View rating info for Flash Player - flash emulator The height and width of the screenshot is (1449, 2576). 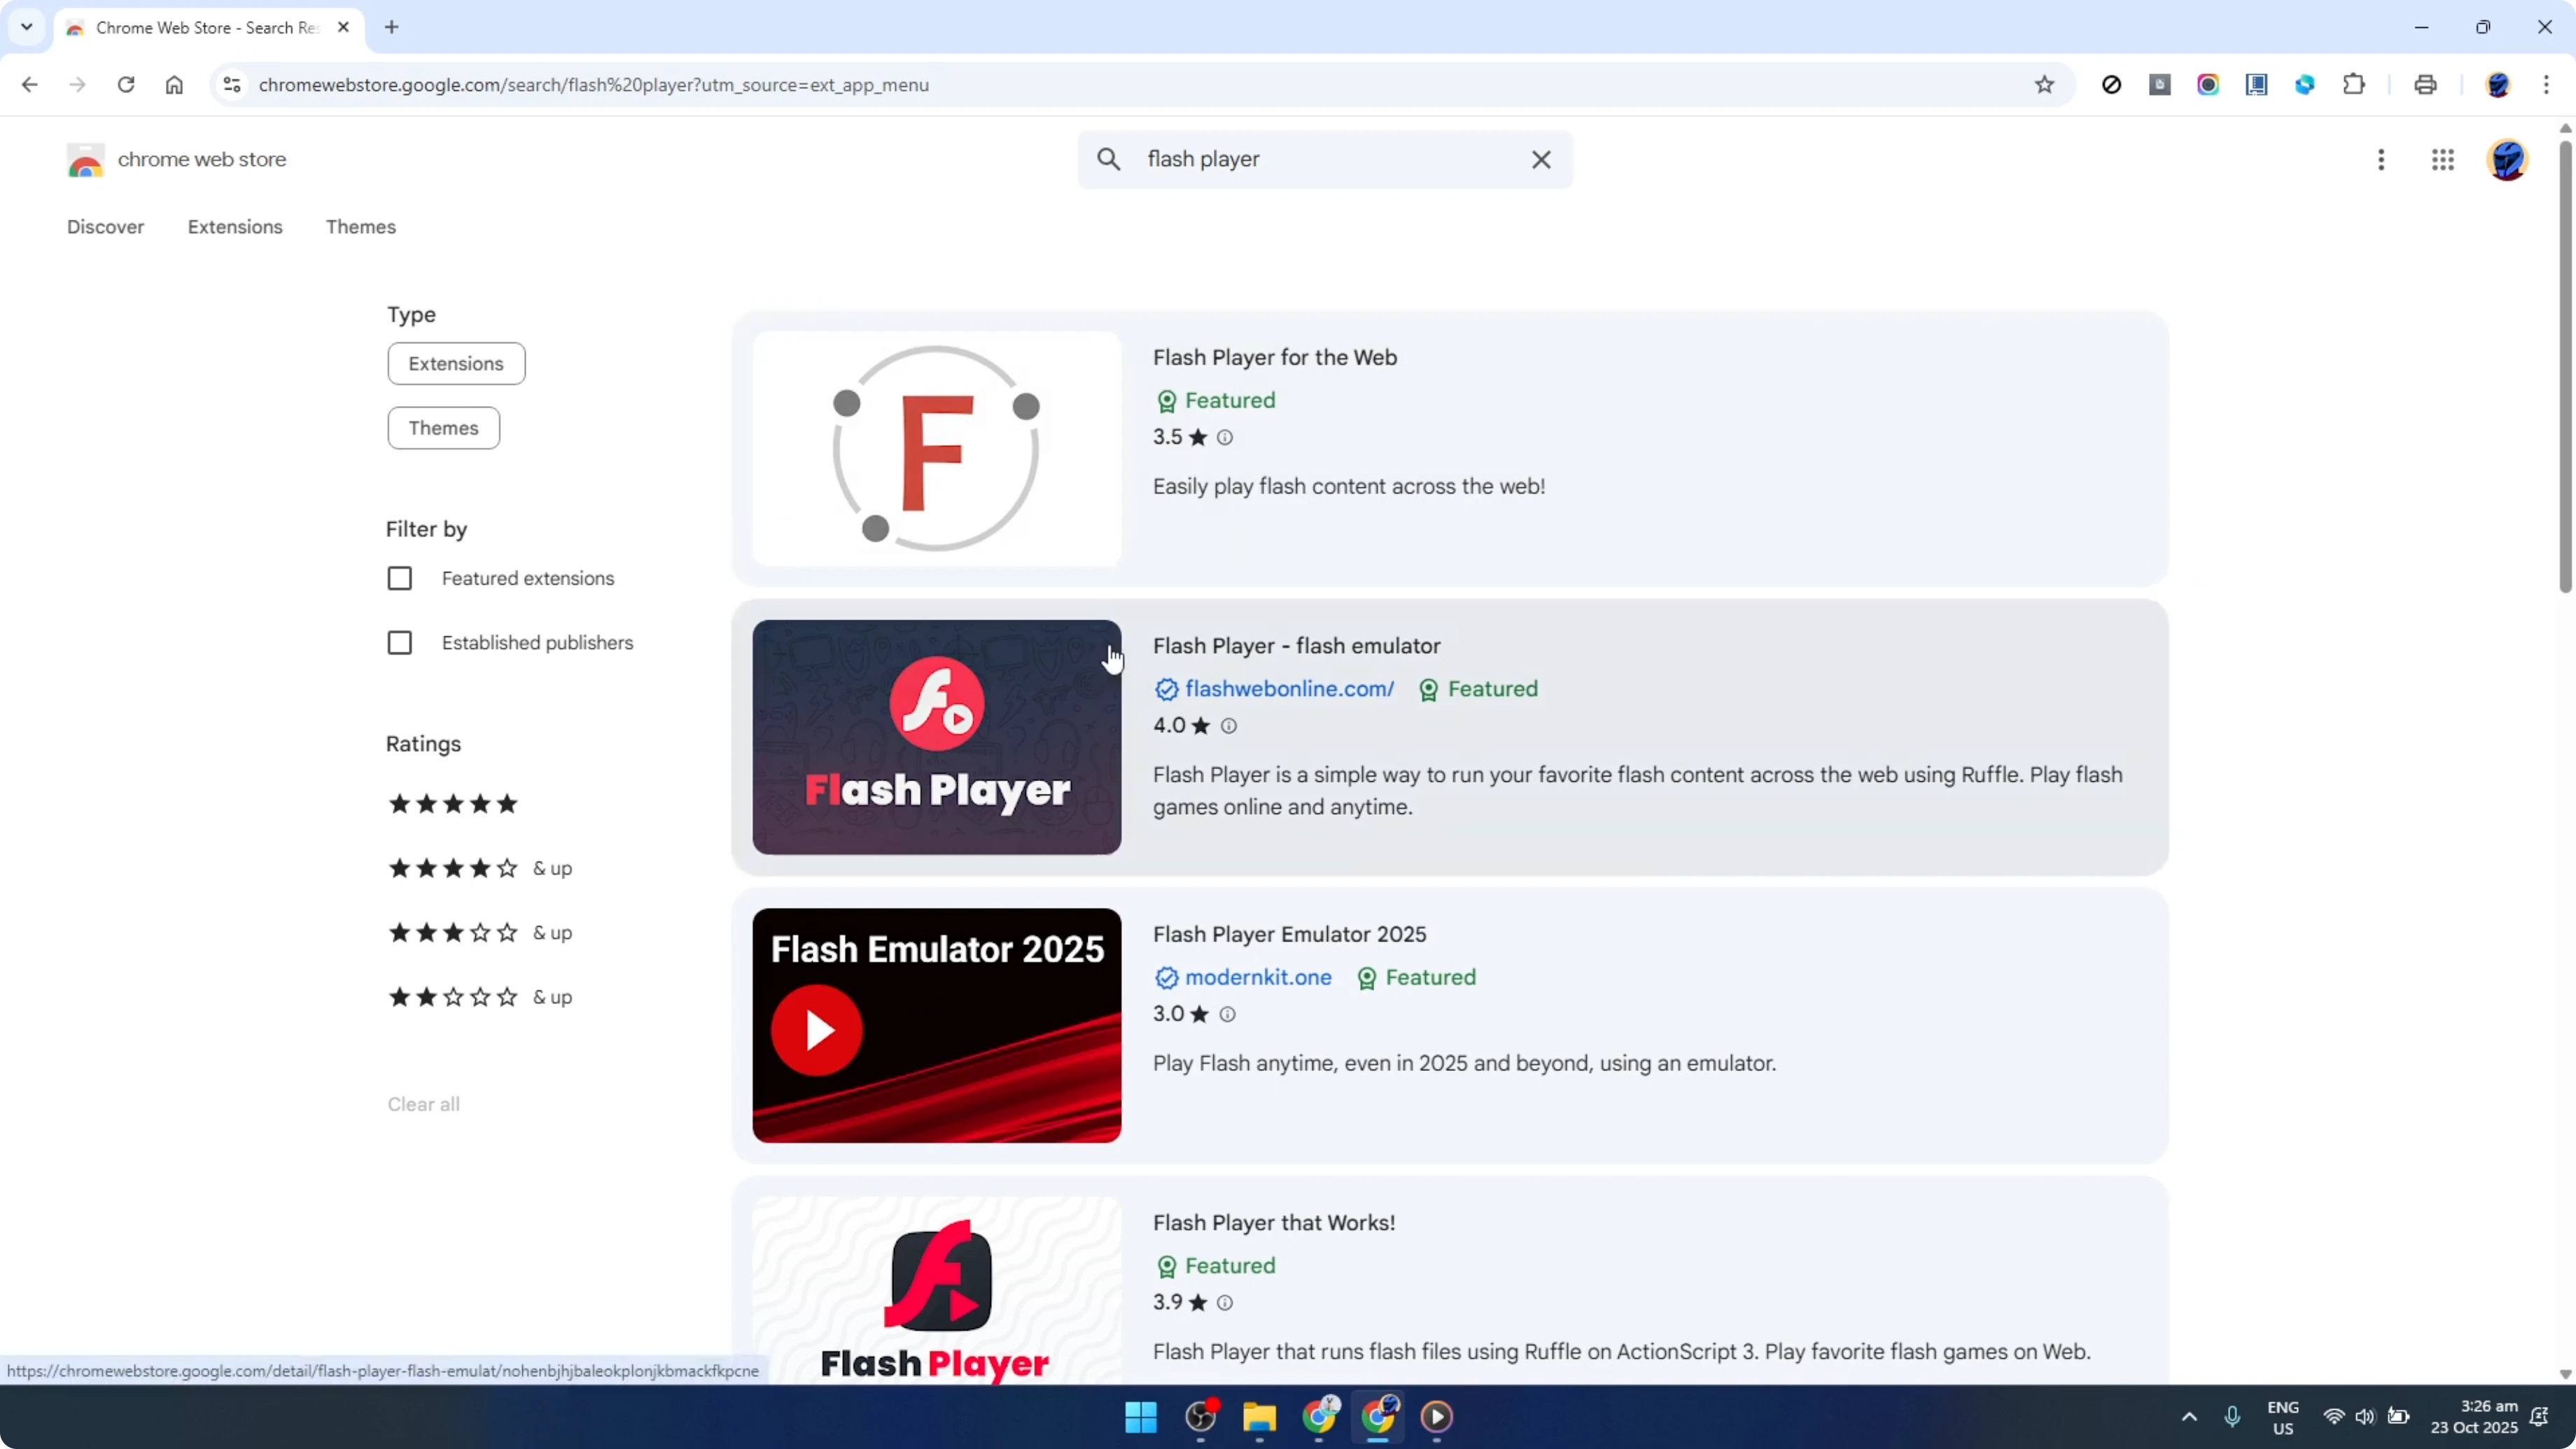[1229, 726]
